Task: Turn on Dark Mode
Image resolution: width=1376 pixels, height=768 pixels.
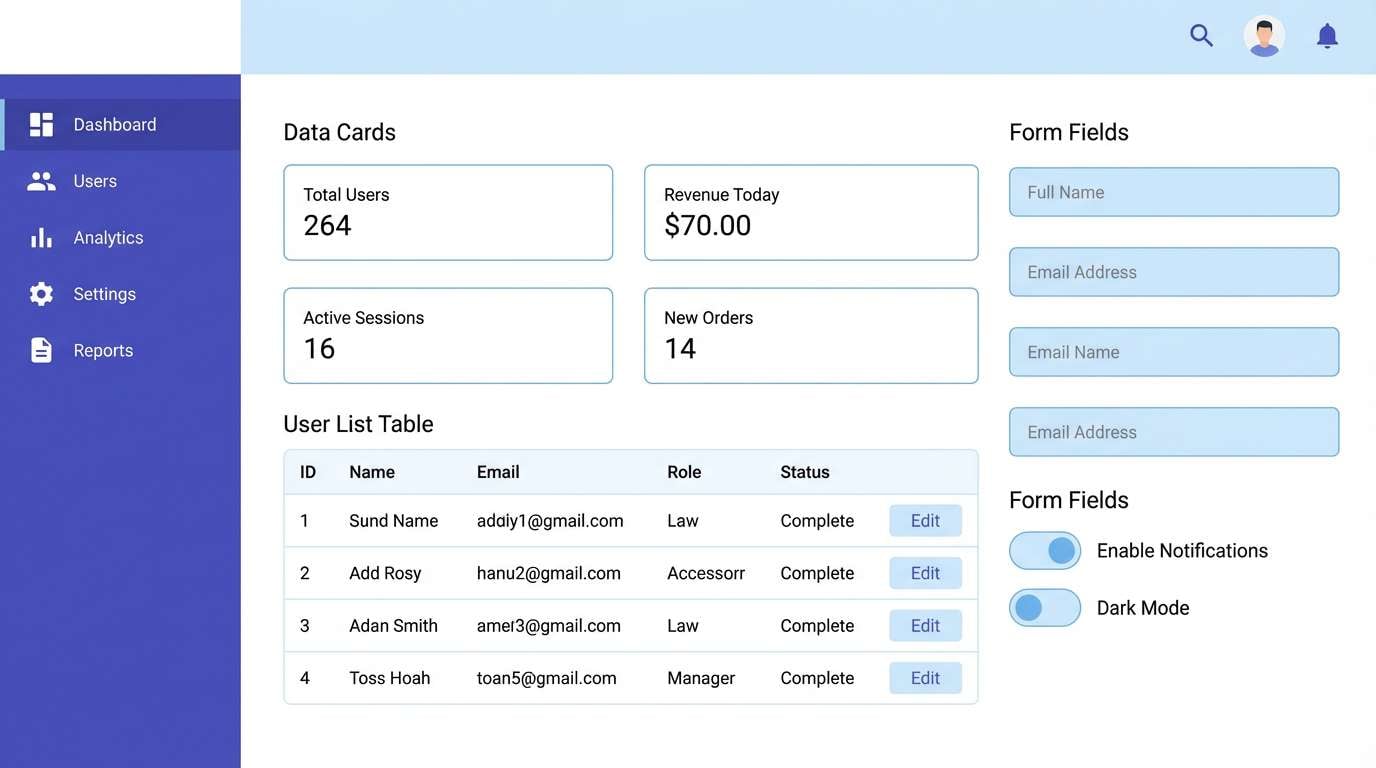Action: (1045, 607)
